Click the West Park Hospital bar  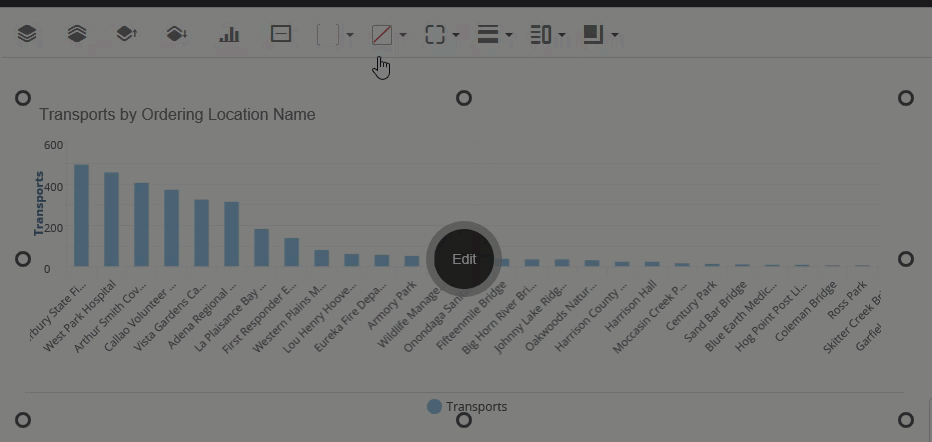(x=111, y=220)
